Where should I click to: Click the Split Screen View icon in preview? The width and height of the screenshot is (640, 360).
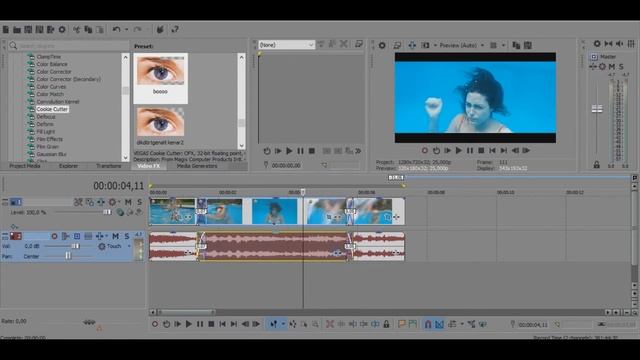pyautogui.click(x=426, y=45)
